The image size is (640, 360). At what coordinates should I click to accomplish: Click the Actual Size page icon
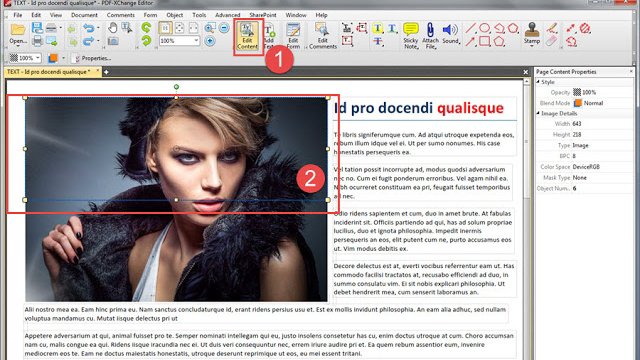(165, 28)
